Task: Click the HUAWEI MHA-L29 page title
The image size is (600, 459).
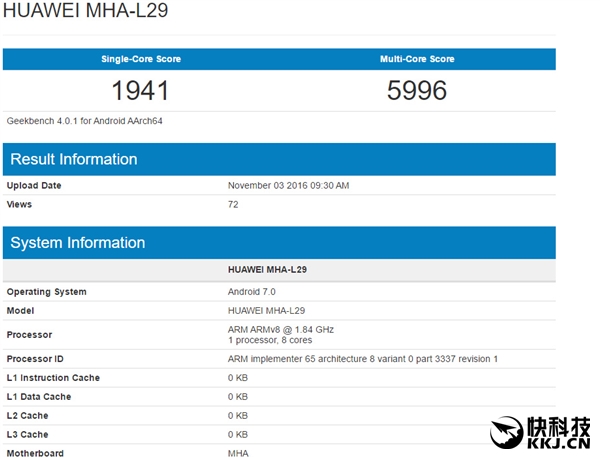Action: 85,13
